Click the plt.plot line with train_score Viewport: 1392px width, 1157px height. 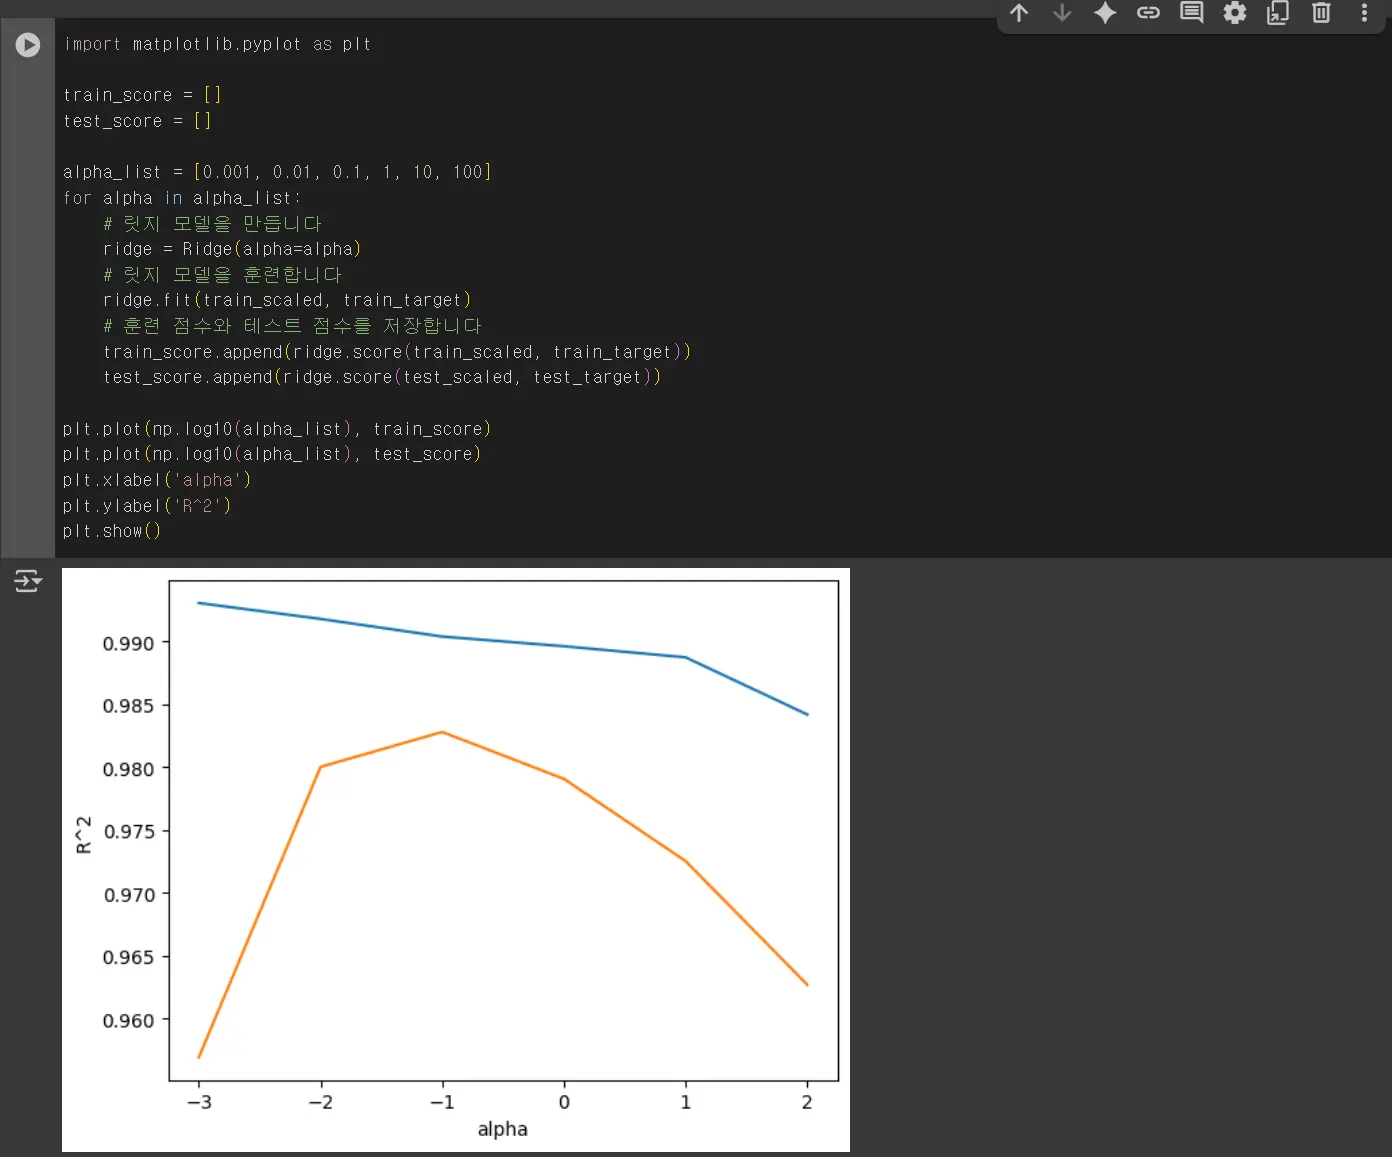[277, 429]
